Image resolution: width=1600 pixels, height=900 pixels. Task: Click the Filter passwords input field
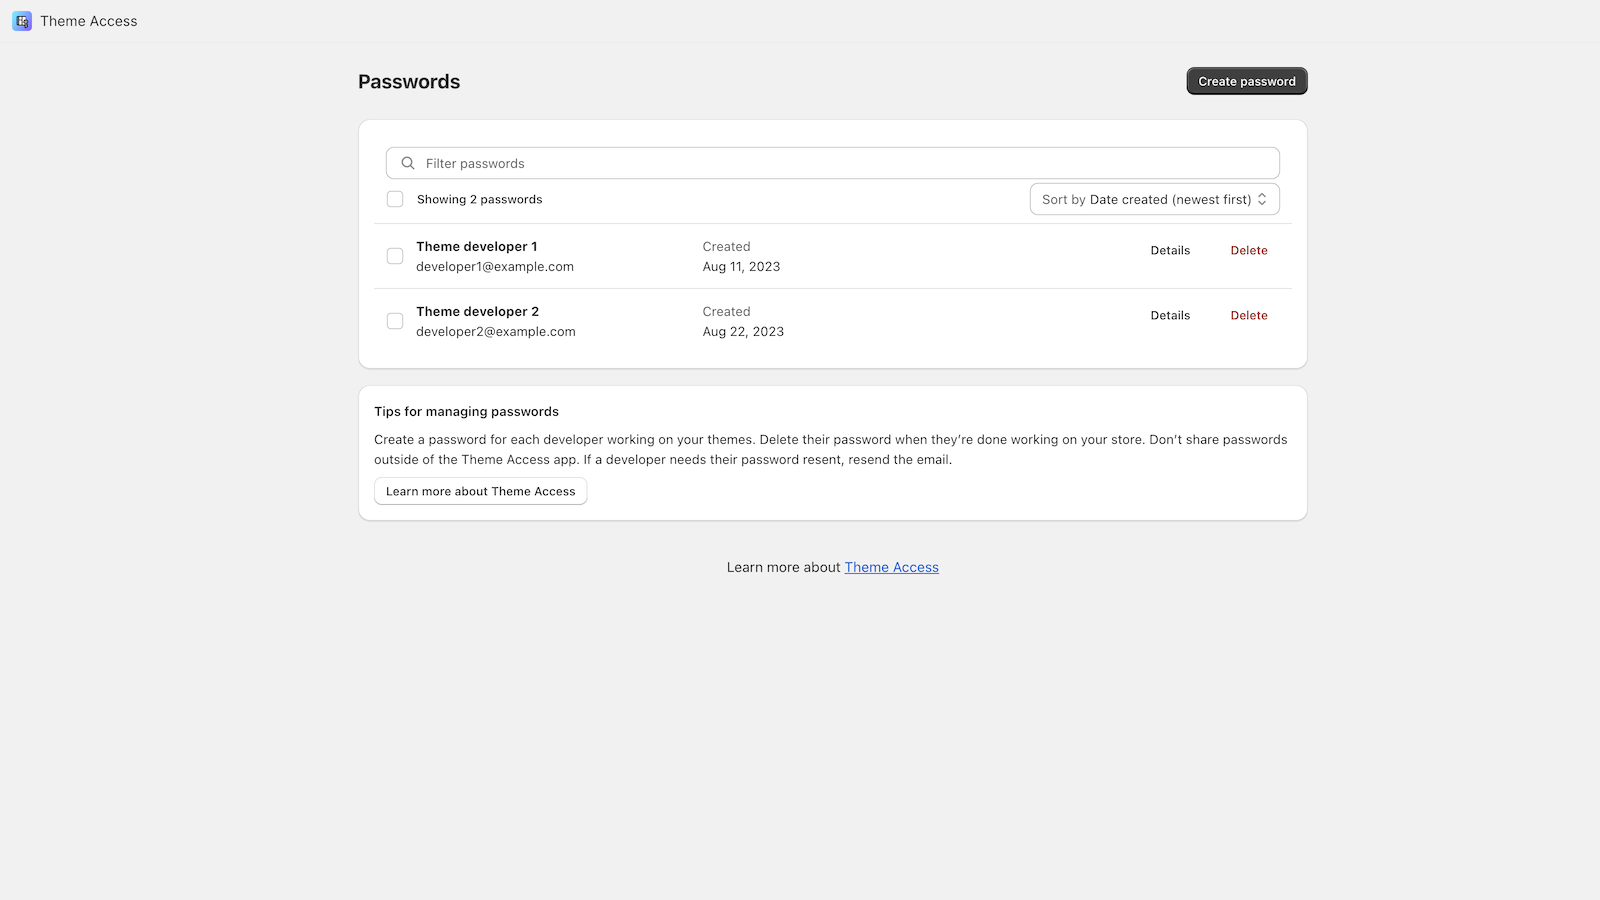pyautogui.click(x=800, y=162)
